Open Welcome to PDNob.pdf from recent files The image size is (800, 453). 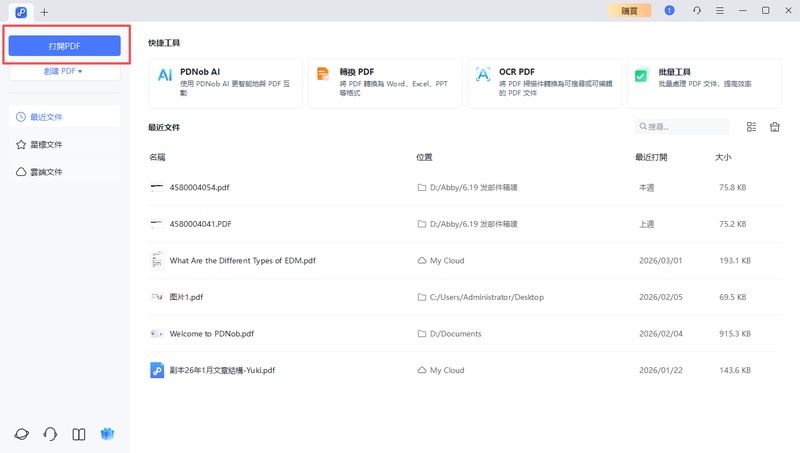(212, 334)
